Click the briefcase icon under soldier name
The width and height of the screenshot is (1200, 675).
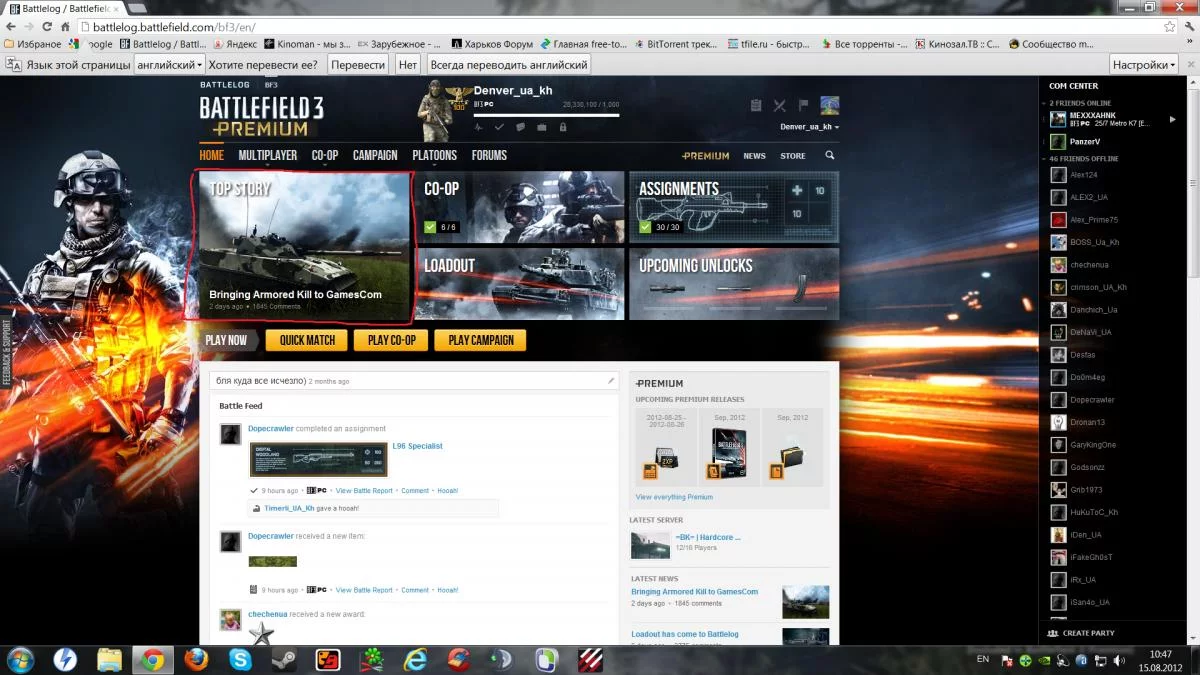[541, 127]
